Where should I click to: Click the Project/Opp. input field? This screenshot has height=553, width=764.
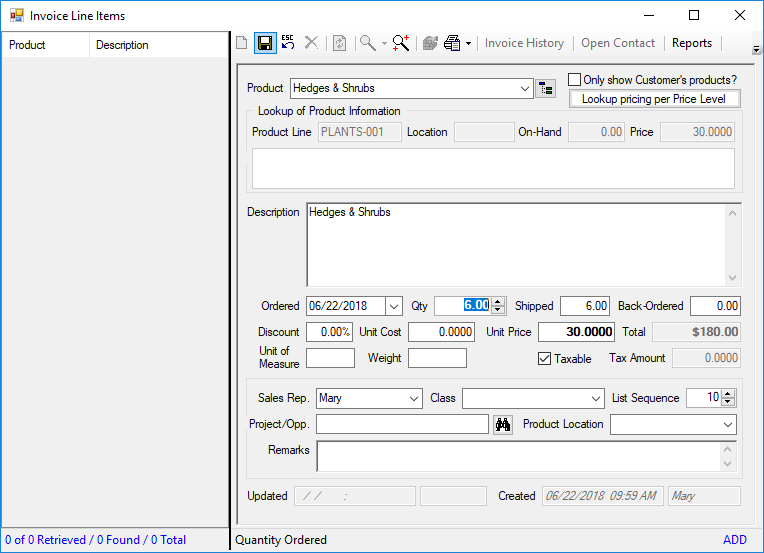[402, 424]
